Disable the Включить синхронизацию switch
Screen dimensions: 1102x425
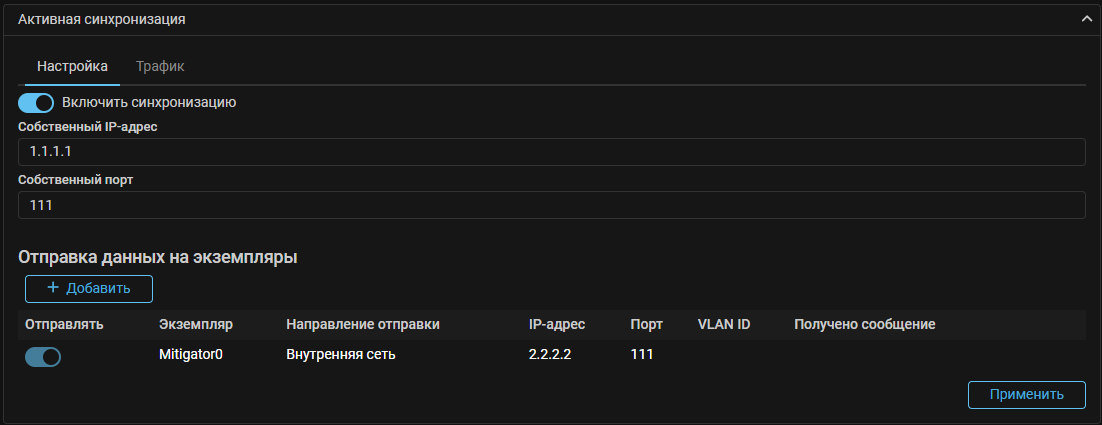click(36, 102)
